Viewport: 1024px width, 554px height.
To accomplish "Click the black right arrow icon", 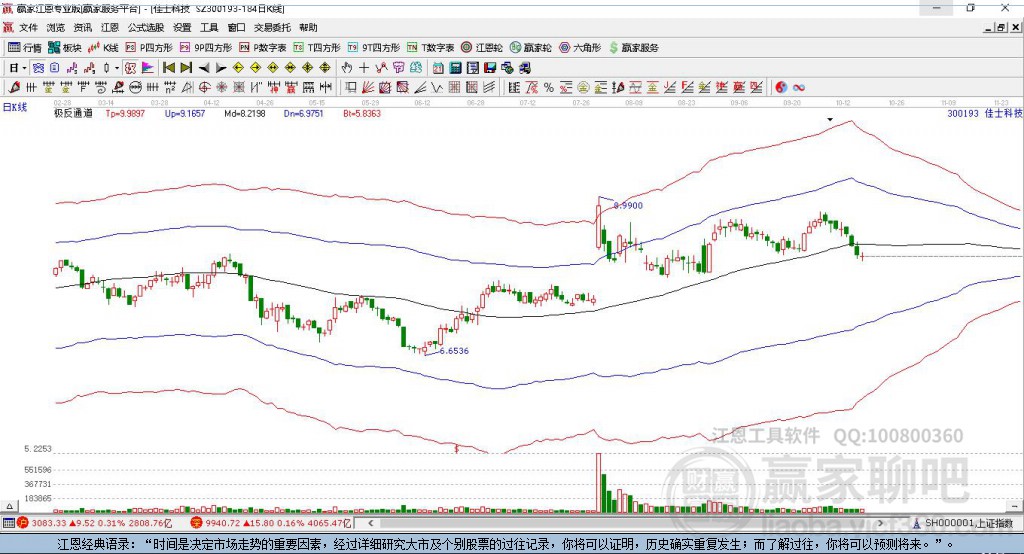I will (x=221, y=68).
